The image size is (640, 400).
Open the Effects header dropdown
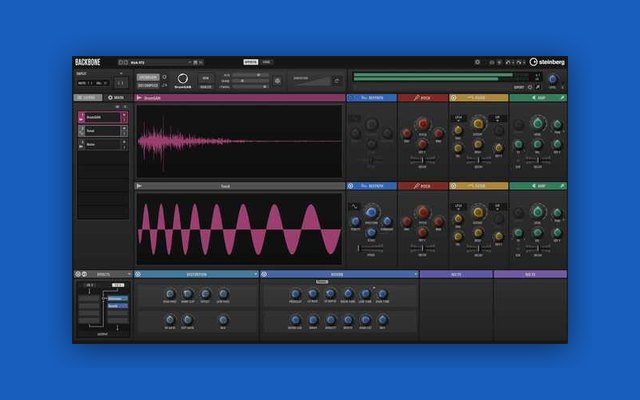coord(129,274)
